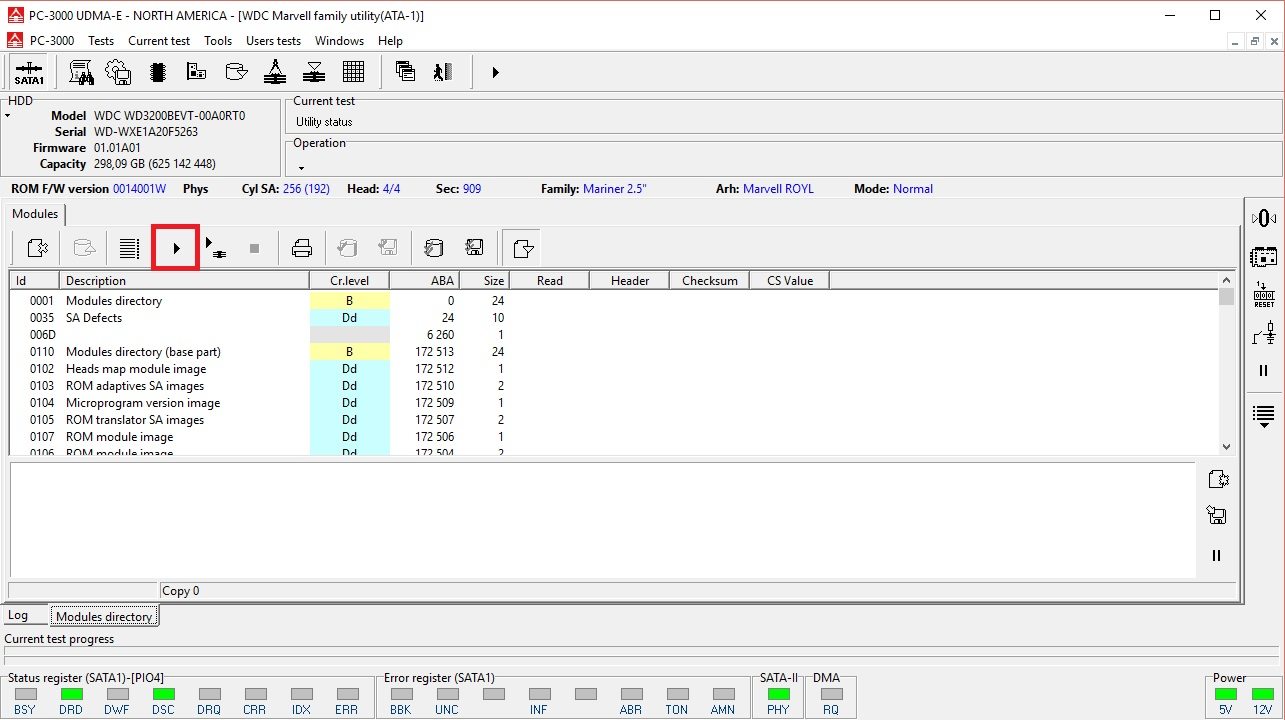The height and width of the screenshot is (720, 1285).
Task: Pause the log with icon beside log pane
Action: pyautogui.click(x=1217, y=556)
